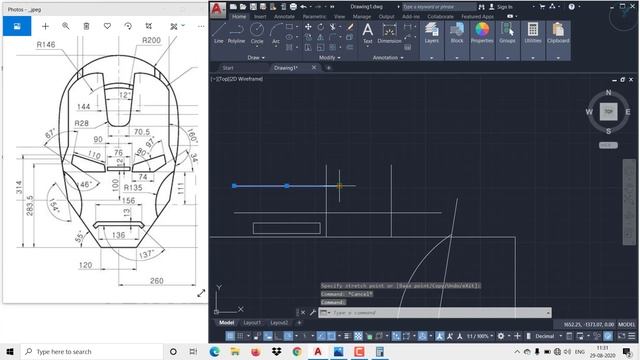640x360 pixels.
Task: Toggle grid display in the status bar
Action: [x=230, y=336]
